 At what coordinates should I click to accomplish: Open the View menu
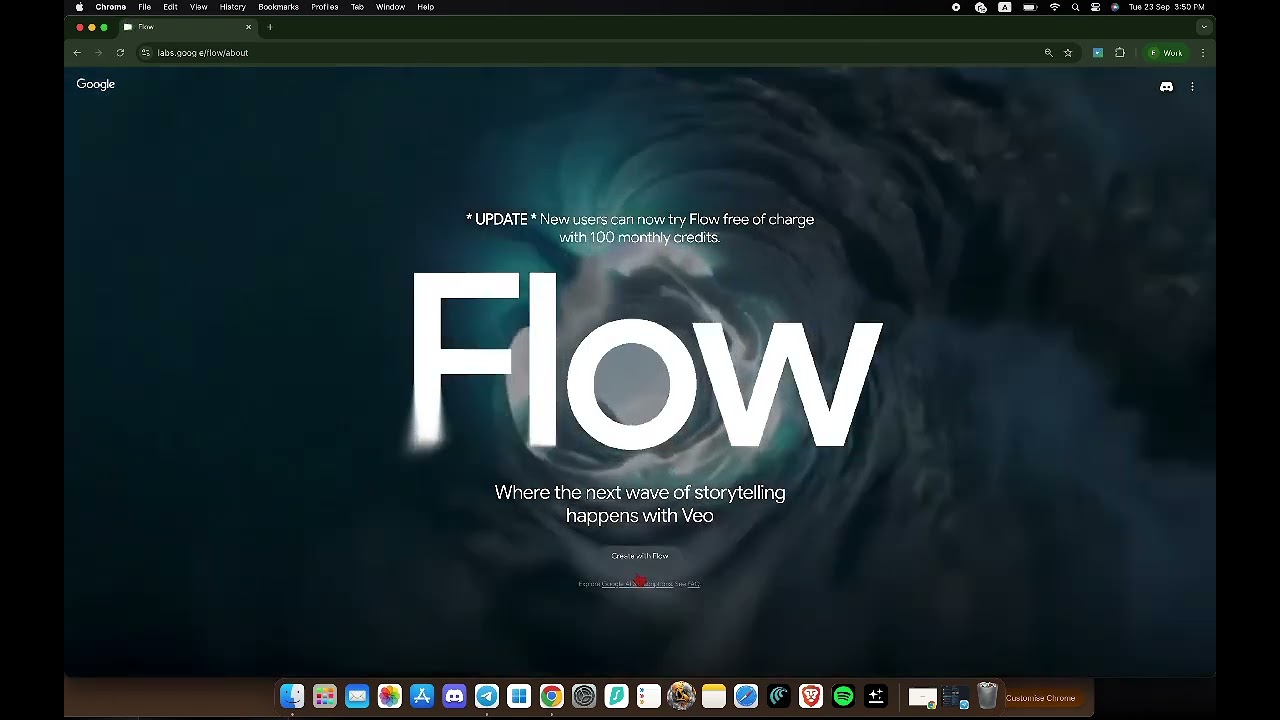point(199,7)
